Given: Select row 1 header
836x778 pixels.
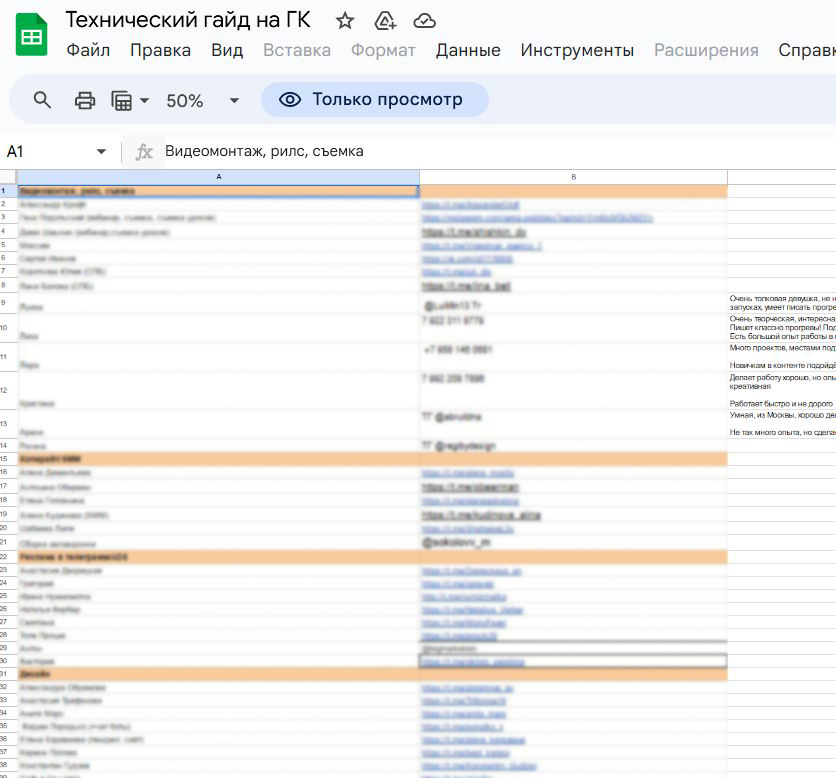Looking at the screenshot, I should (x=8, y=191).
